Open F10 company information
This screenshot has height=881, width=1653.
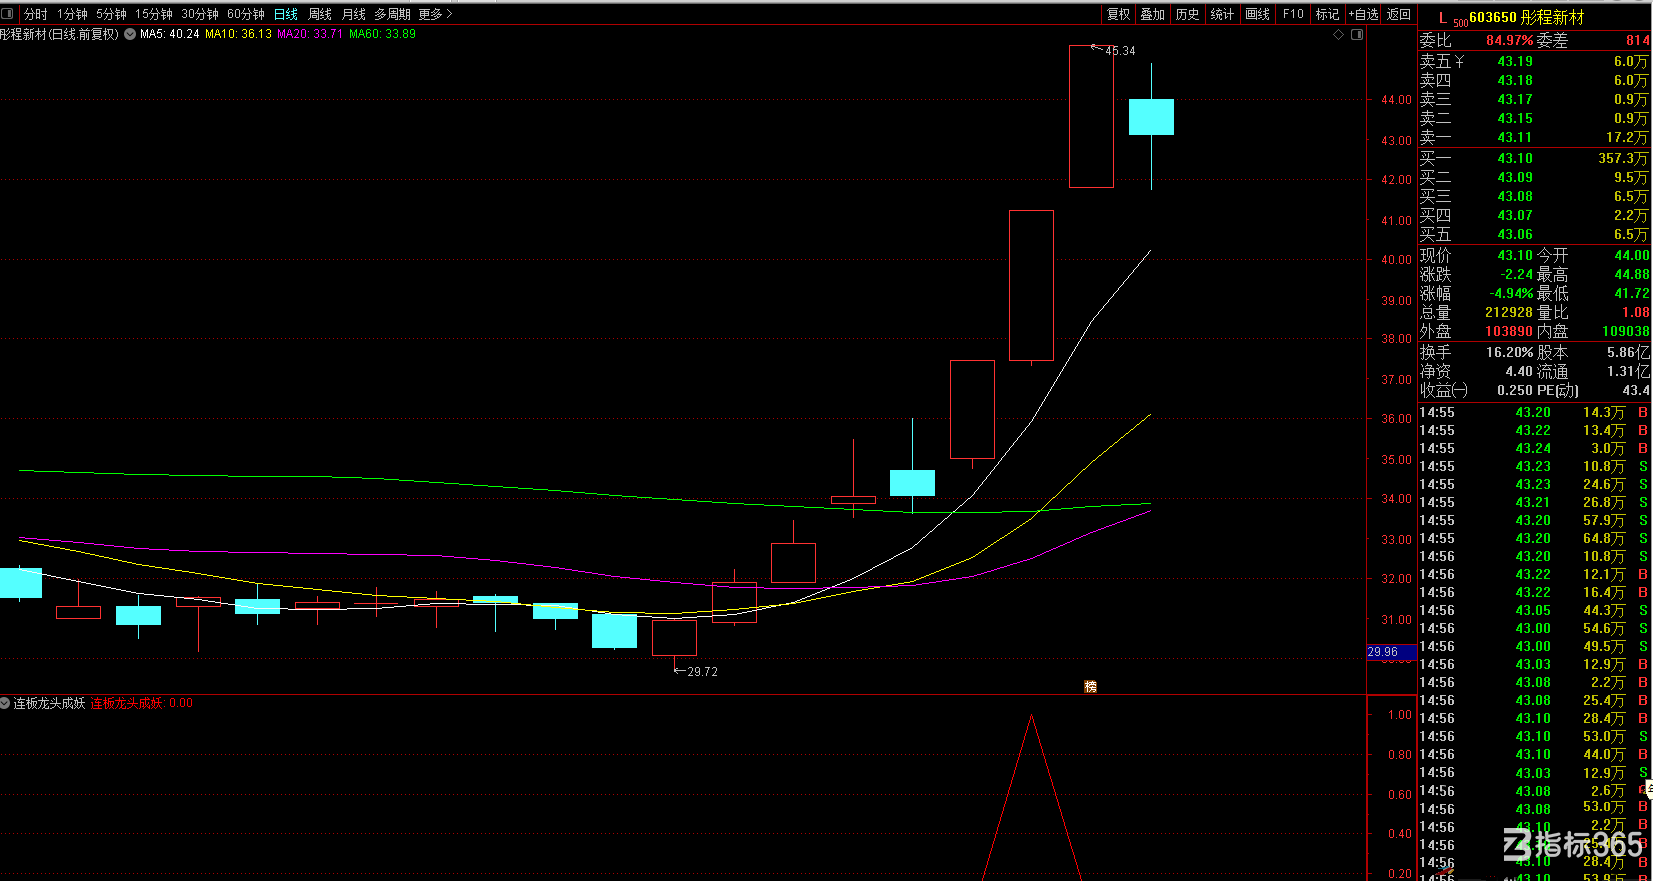point(1294,14)
